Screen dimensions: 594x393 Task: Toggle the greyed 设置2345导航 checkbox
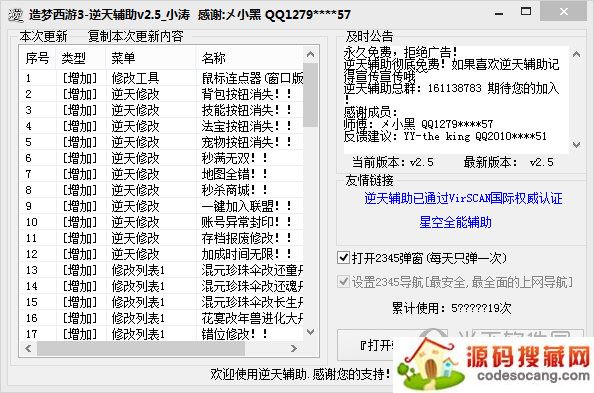pos(343,282)
